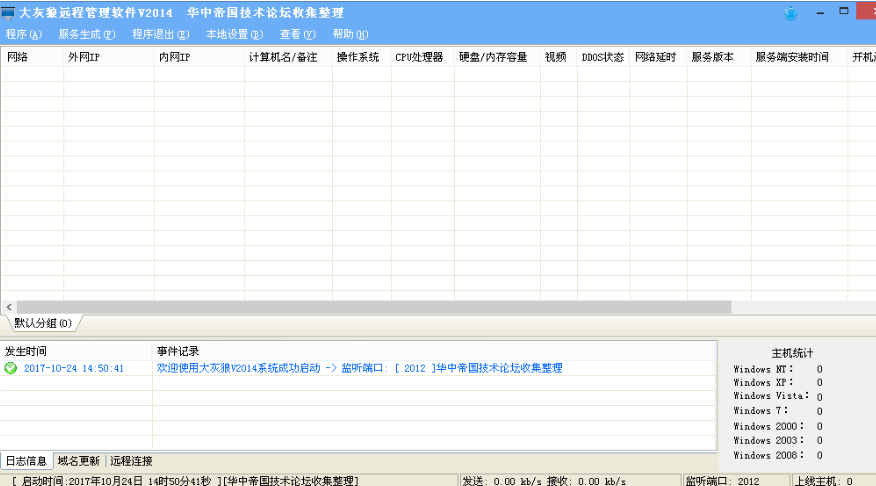Sort by 内网IP column header
876x486 pixels.
tap(199, 57)
